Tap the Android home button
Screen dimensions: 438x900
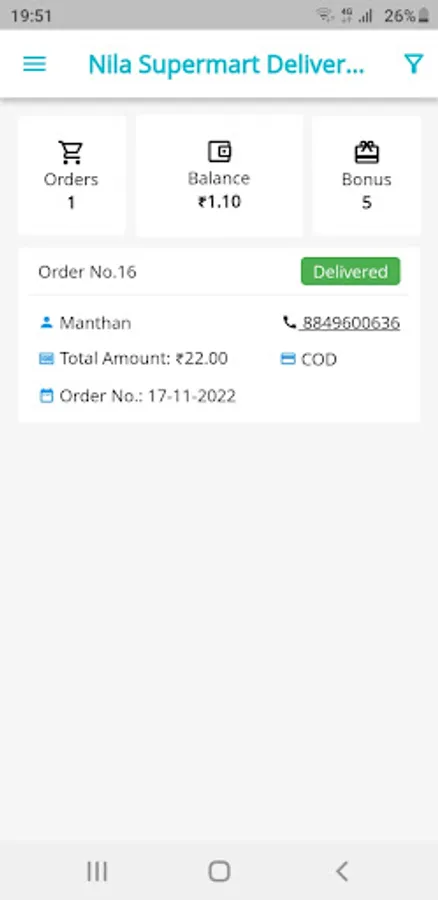click(219, 871)
